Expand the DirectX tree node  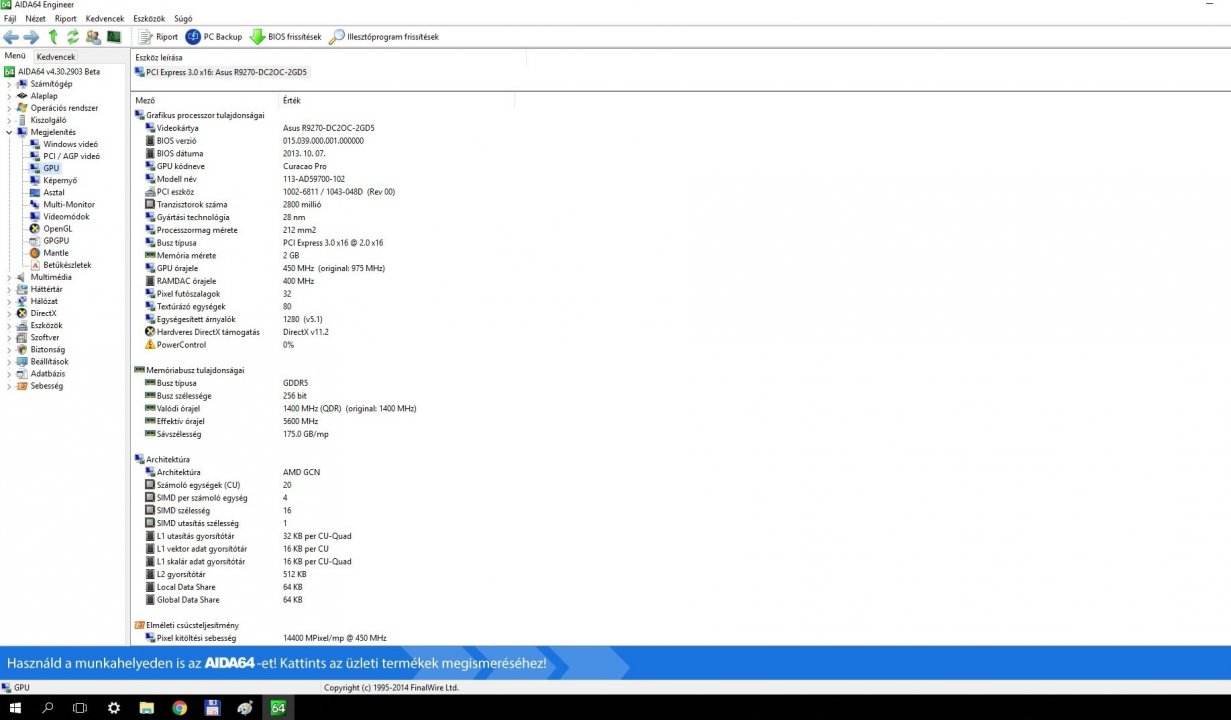[x=9, y=313]
